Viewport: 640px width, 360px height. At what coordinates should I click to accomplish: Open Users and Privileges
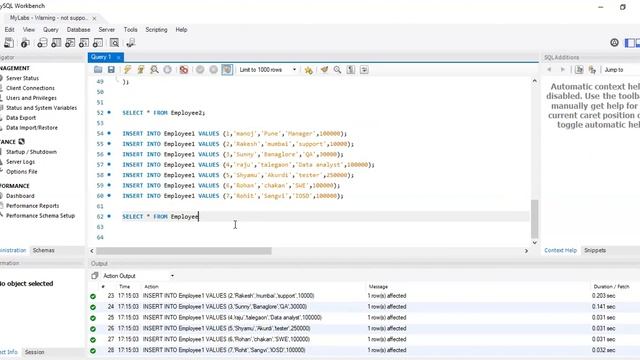point(31,98)
